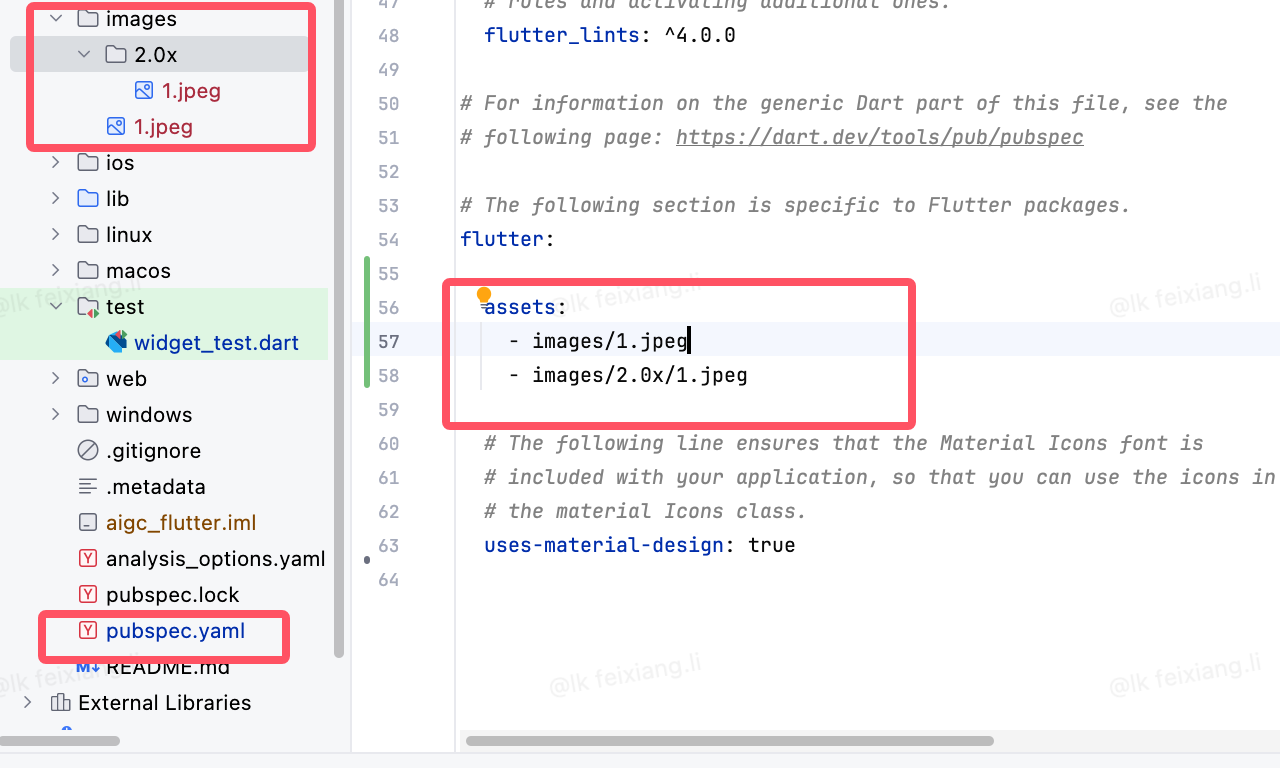Click the project panel vertical scrollbar
Image resolution: width=1280 pixels, height=768 pixels.
tap(339, 330)
